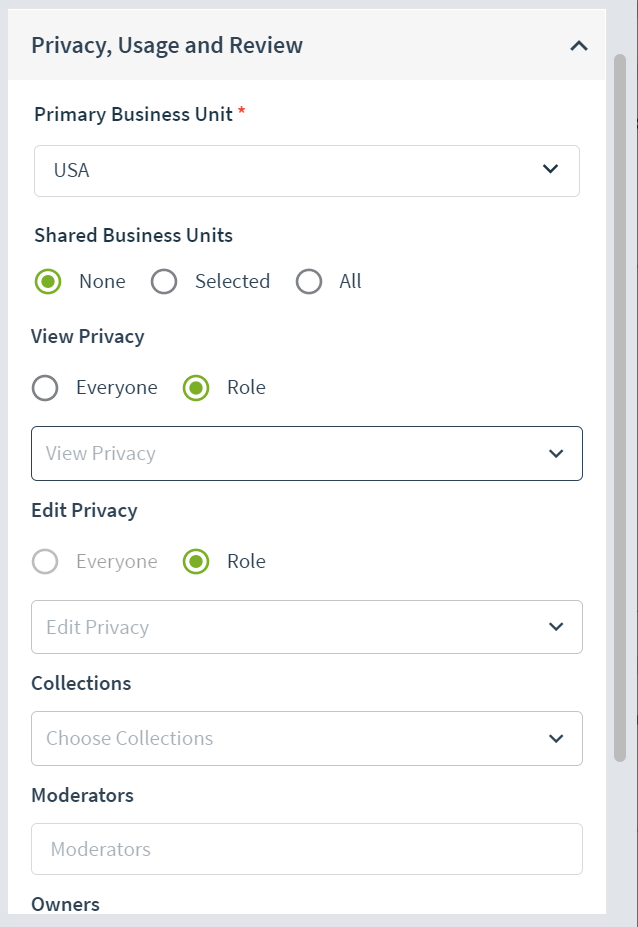Click the Edit Privacy dropdown chevron

pyautogui.click(x=556, y=627)
